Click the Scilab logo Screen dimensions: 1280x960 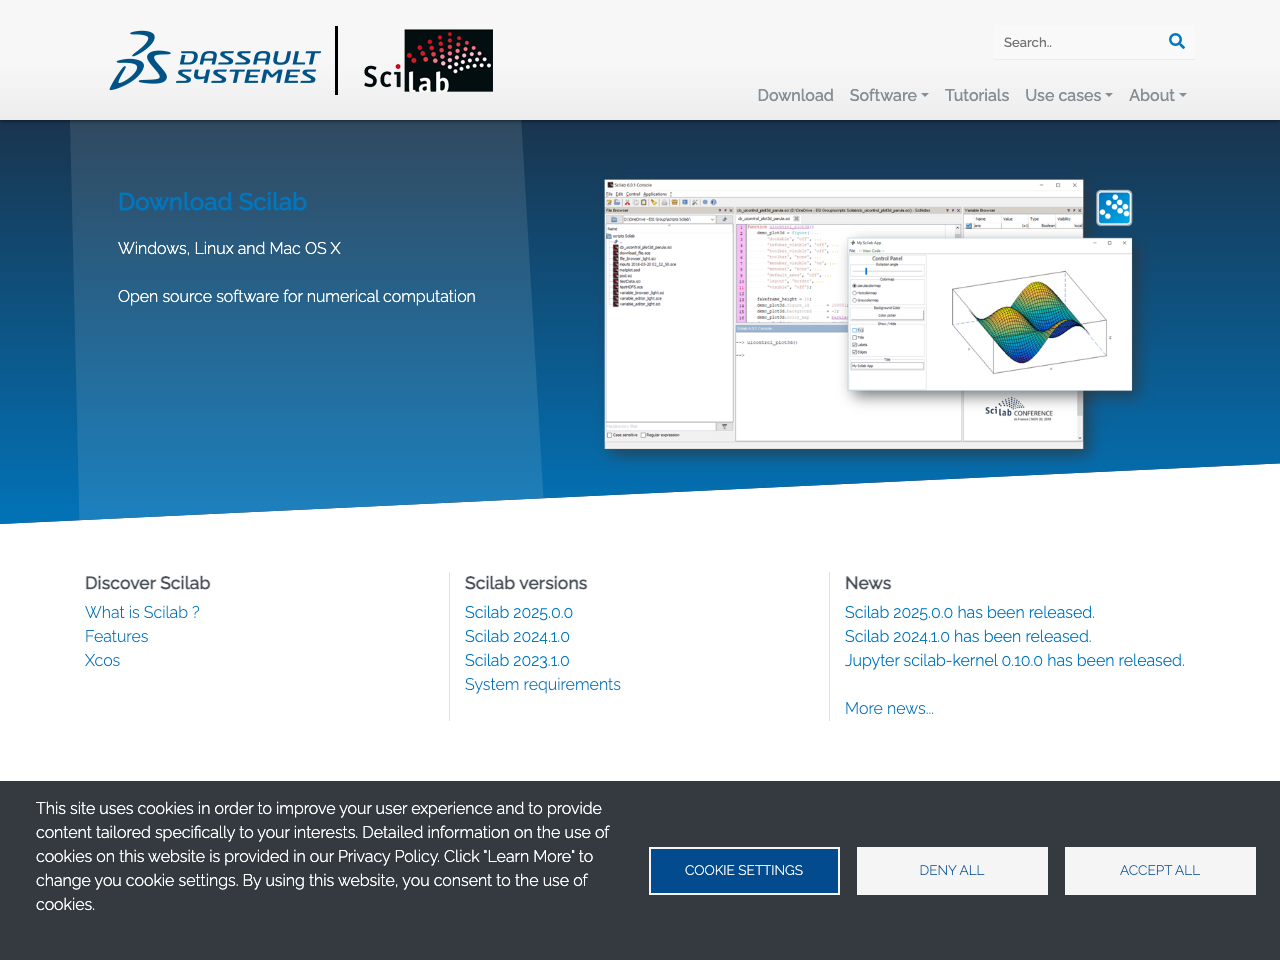[428, 60]
